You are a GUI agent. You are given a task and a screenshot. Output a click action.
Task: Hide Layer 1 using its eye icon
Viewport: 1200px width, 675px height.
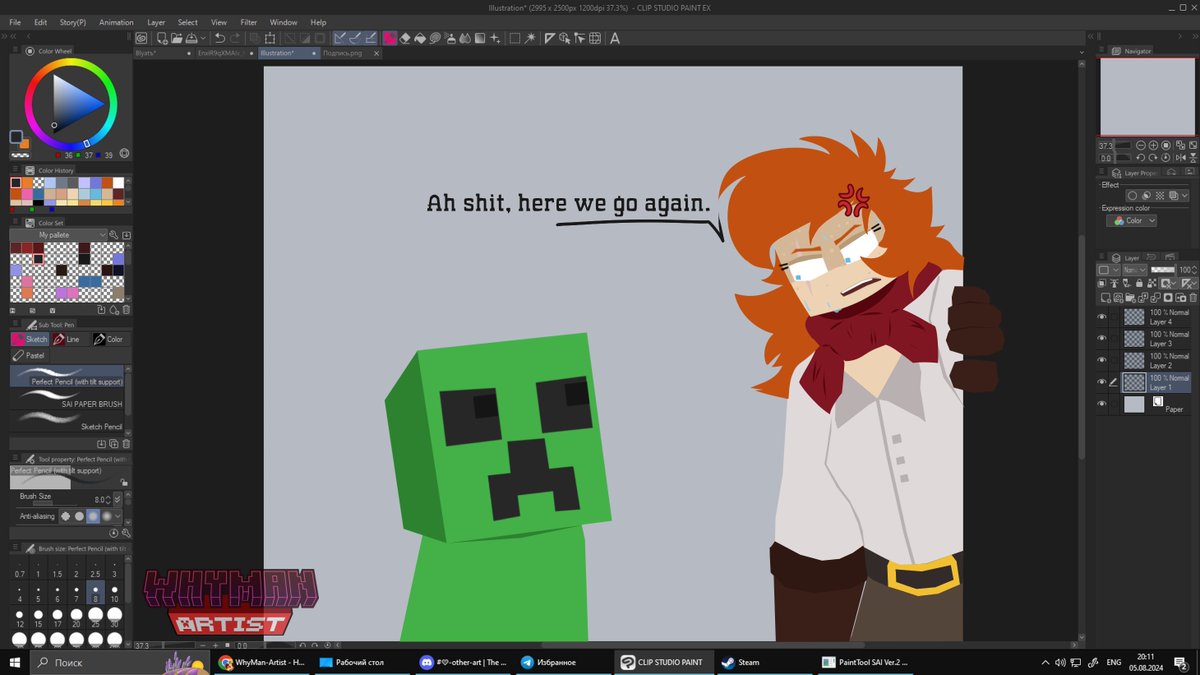tap(1103, 382)
